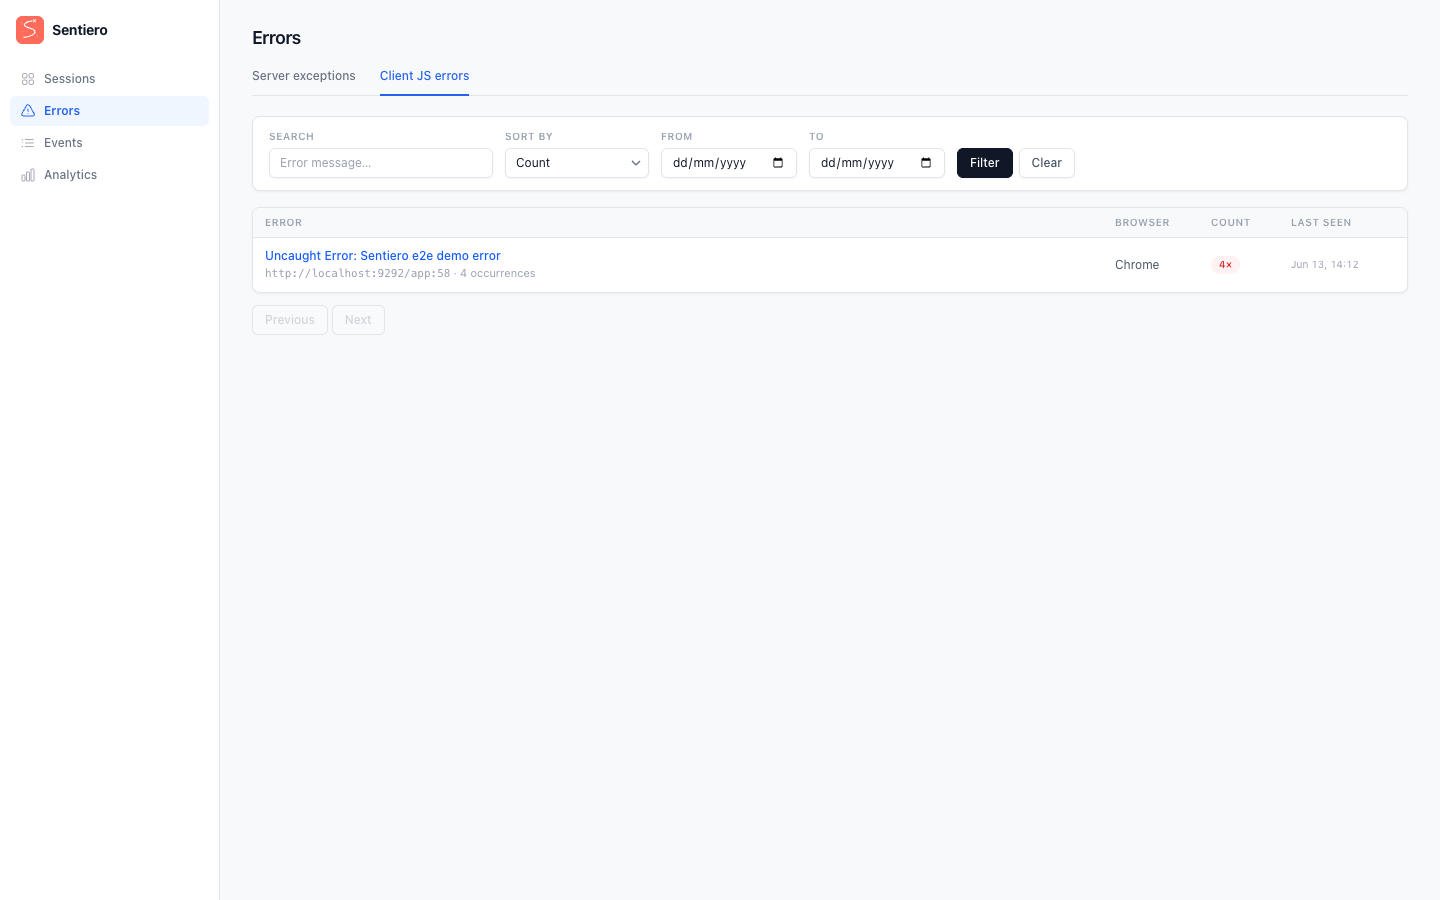Screen dimensions: 1440x900
Task: Click the Jun 13, 14:12 last seen value
Action: 1325,265
